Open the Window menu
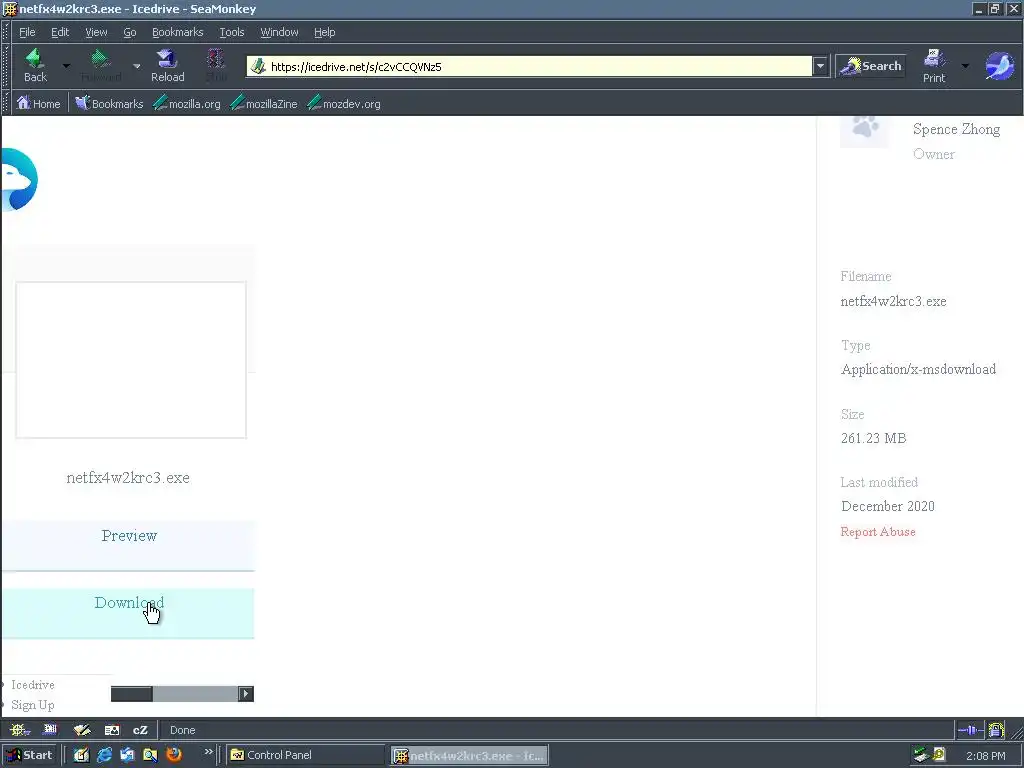 [280, 32]
